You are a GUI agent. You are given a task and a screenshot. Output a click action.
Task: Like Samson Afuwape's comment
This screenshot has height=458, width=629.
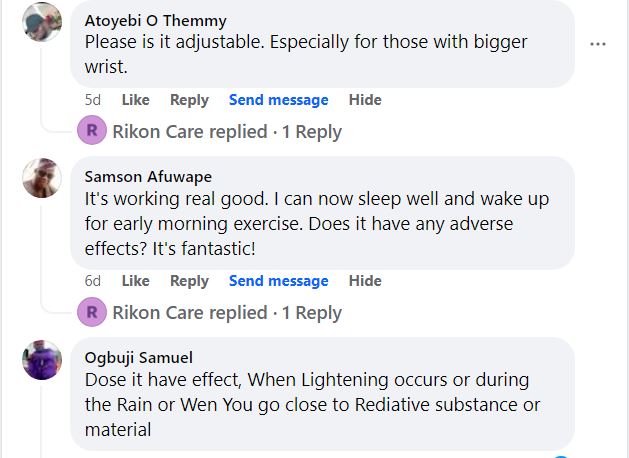[x=136, y=281]
